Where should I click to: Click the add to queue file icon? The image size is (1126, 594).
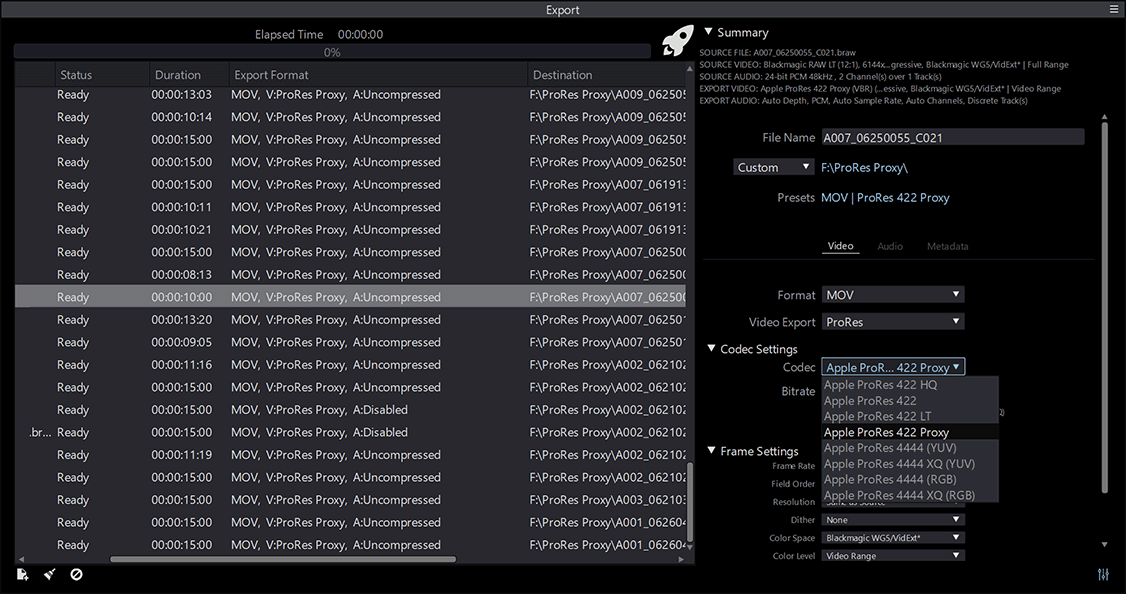(x=22, y=574)
